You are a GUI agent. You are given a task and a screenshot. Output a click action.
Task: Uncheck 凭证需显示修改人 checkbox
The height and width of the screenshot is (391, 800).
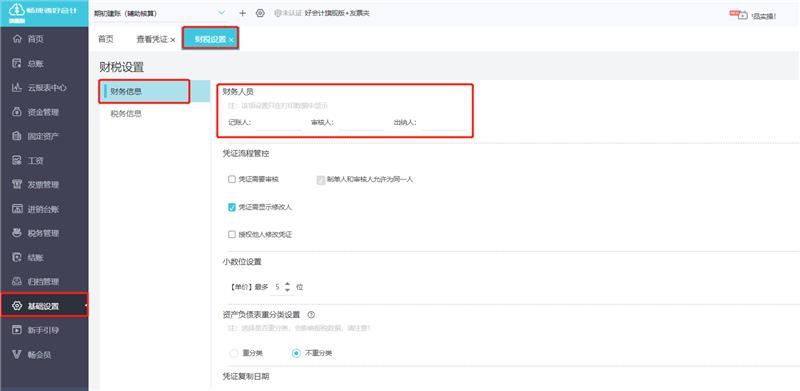pyautogui.click(x=232, y=207)
